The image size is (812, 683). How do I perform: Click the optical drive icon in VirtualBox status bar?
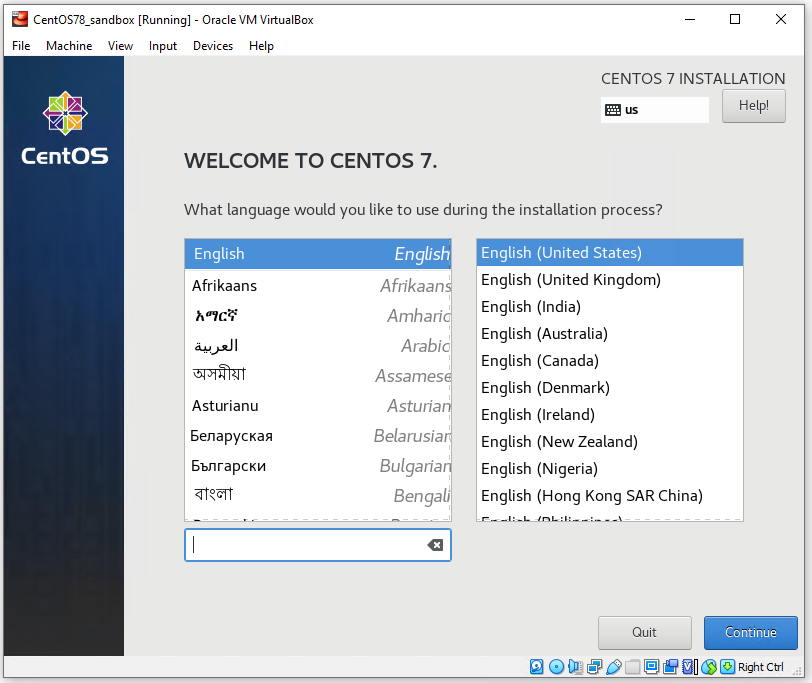click(556, 666)
